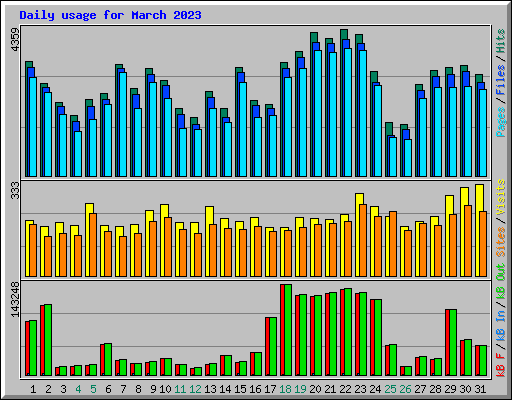The width and height of the screenshot is (512, 400).
Task: Click the 333 axis value
Action: tap(15, 190)
